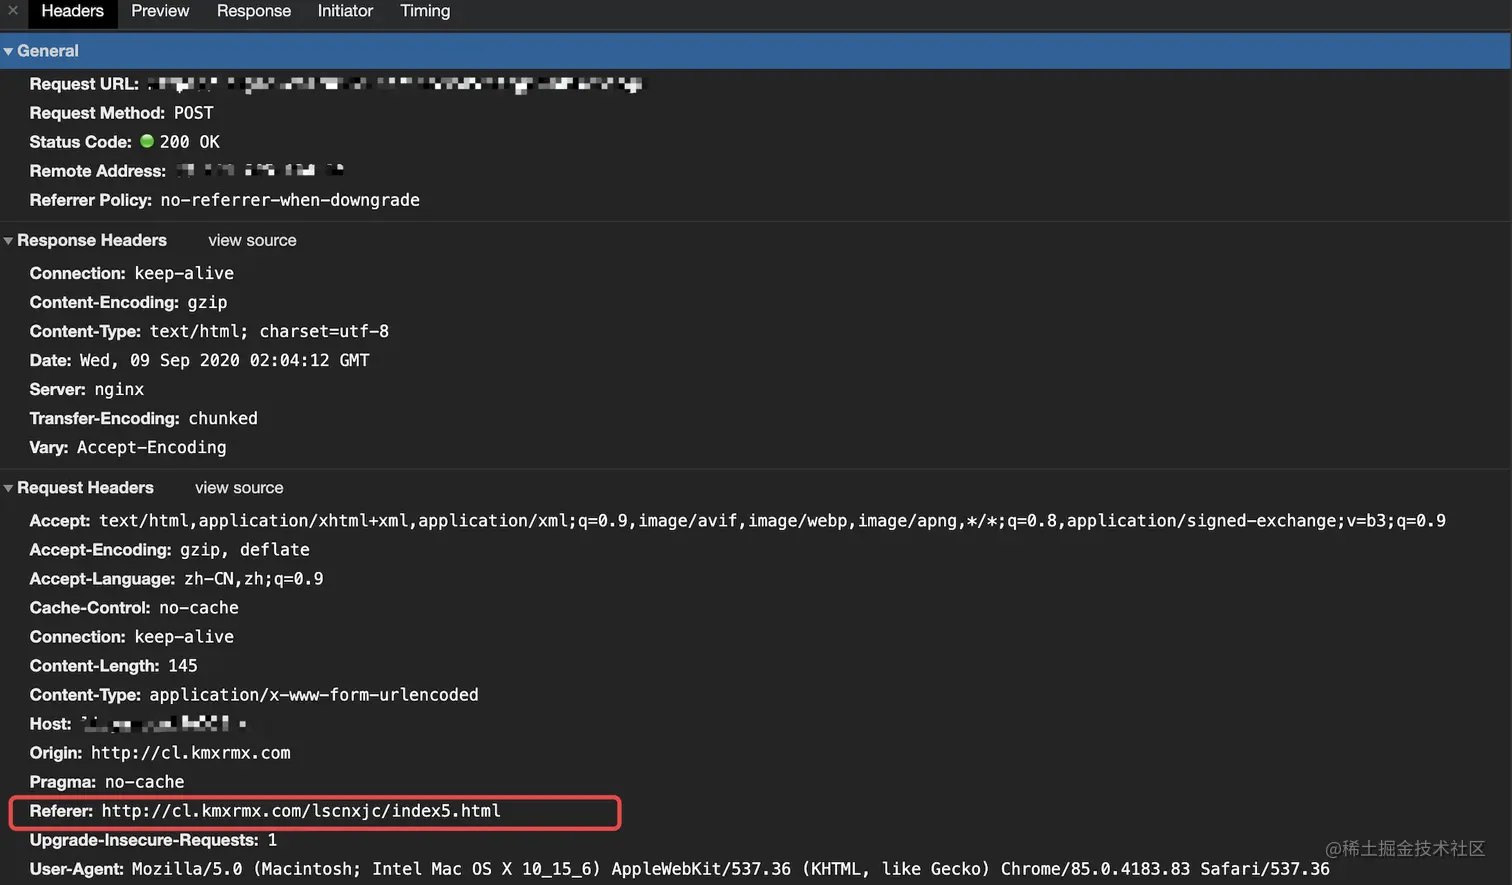Click the Request URL label
This screenshot has height=885, width=1512.
pos(84,84)
